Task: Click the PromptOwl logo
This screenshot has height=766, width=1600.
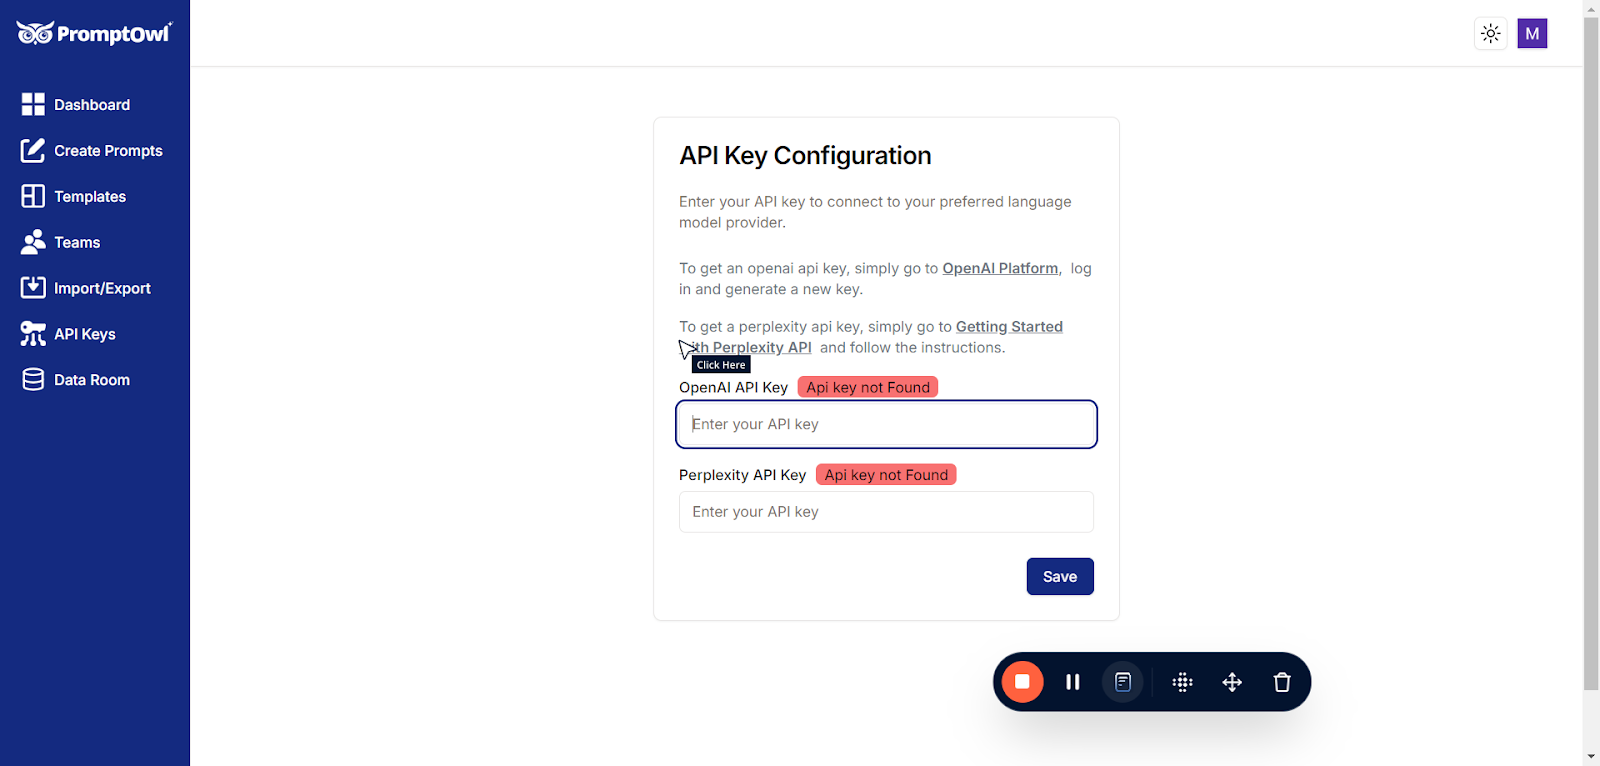Action: [x=94, y=34]
